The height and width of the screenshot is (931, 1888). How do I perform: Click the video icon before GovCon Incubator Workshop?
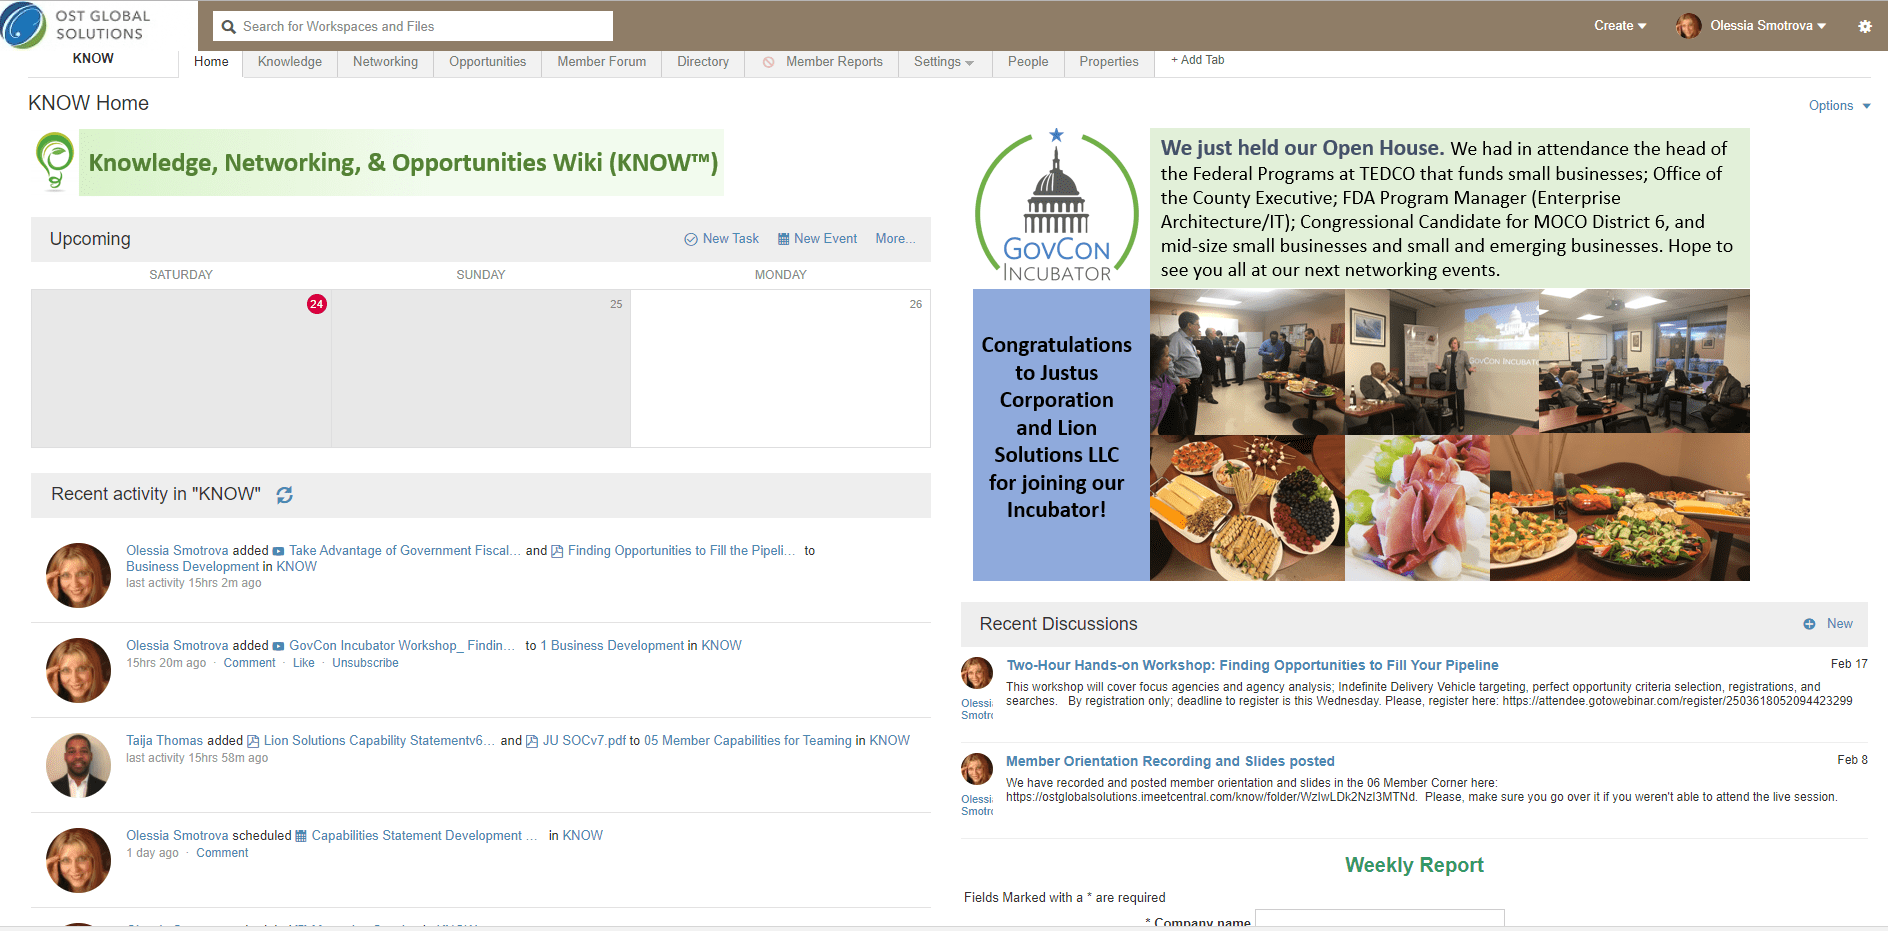pyautogui.click(x=278, y=646)
